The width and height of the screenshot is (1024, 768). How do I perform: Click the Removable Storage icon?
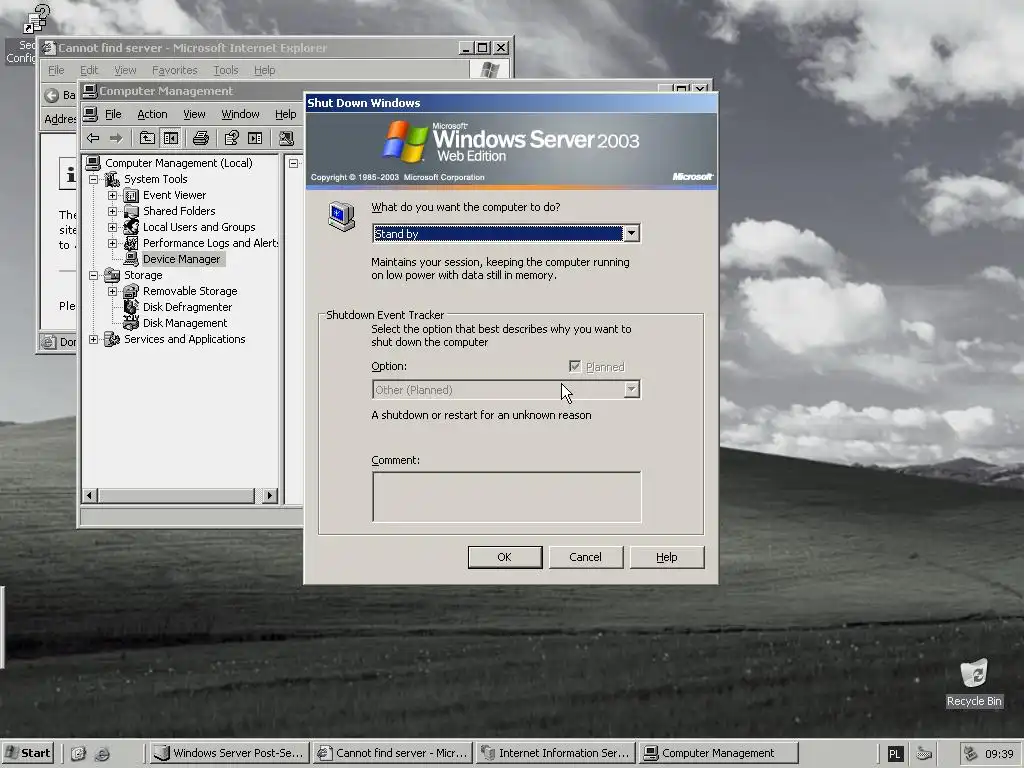[x=131, y=291]
